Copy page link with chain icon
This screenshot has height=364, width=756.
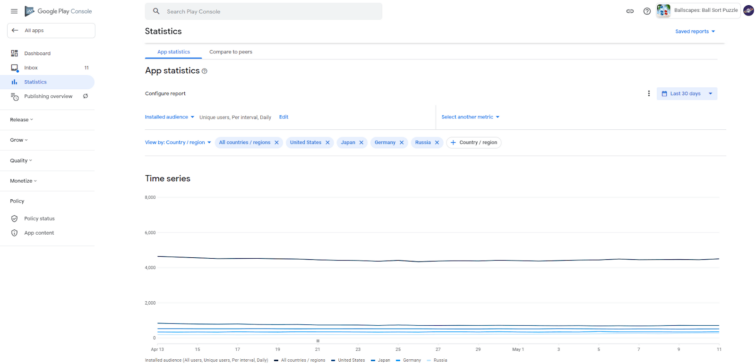coord(630,11)
